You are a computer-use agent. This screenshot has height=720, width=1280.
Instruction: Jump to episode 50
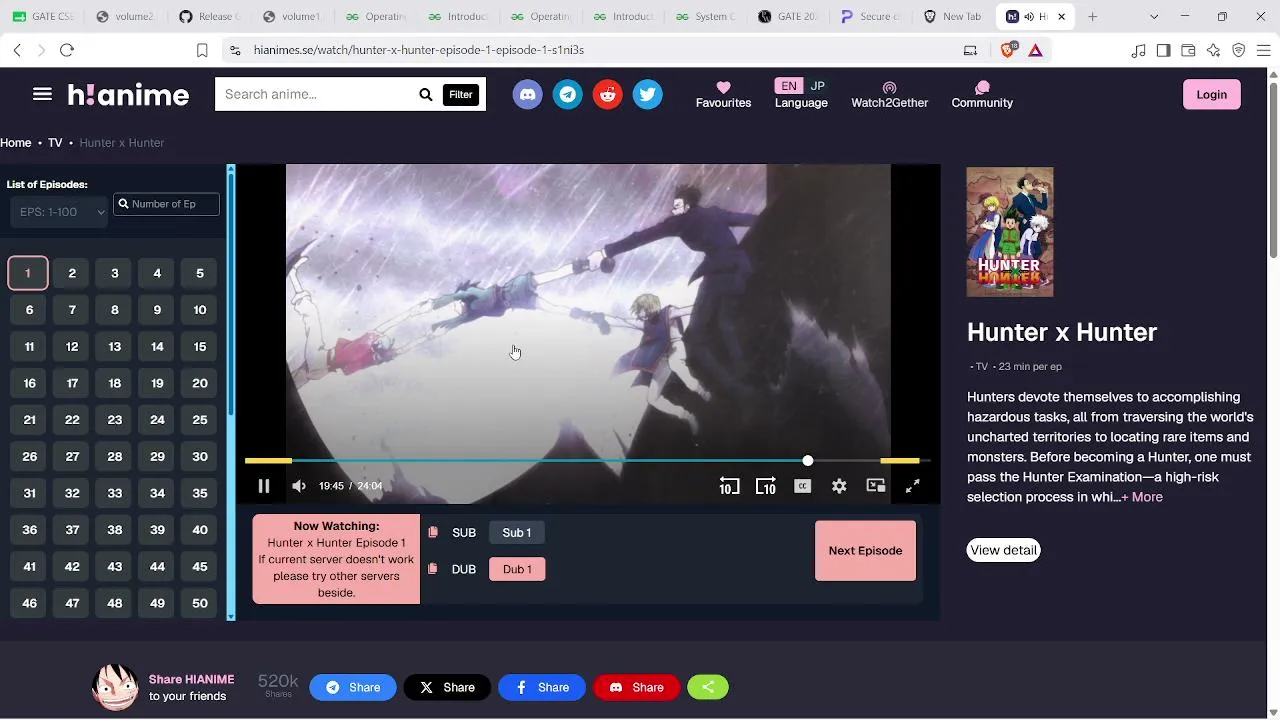coord(200,603)
